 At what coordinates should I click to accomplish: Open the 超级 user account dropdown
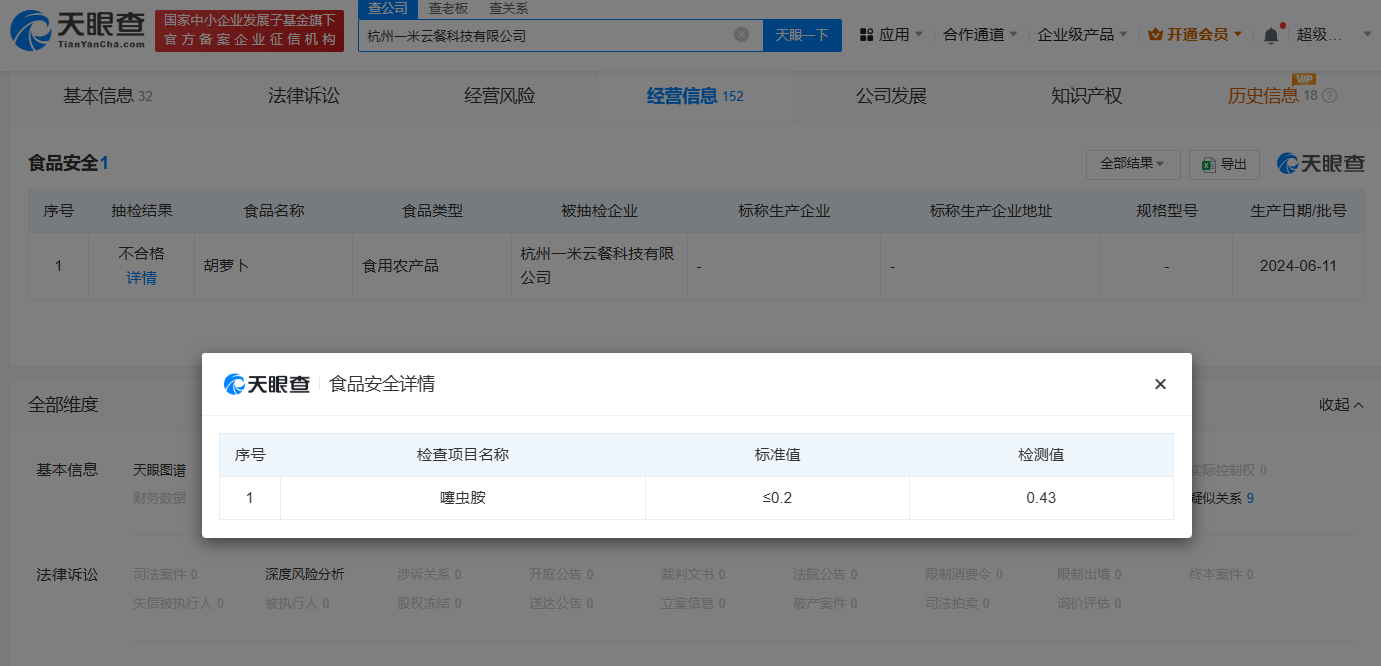tap(1334, 35)
